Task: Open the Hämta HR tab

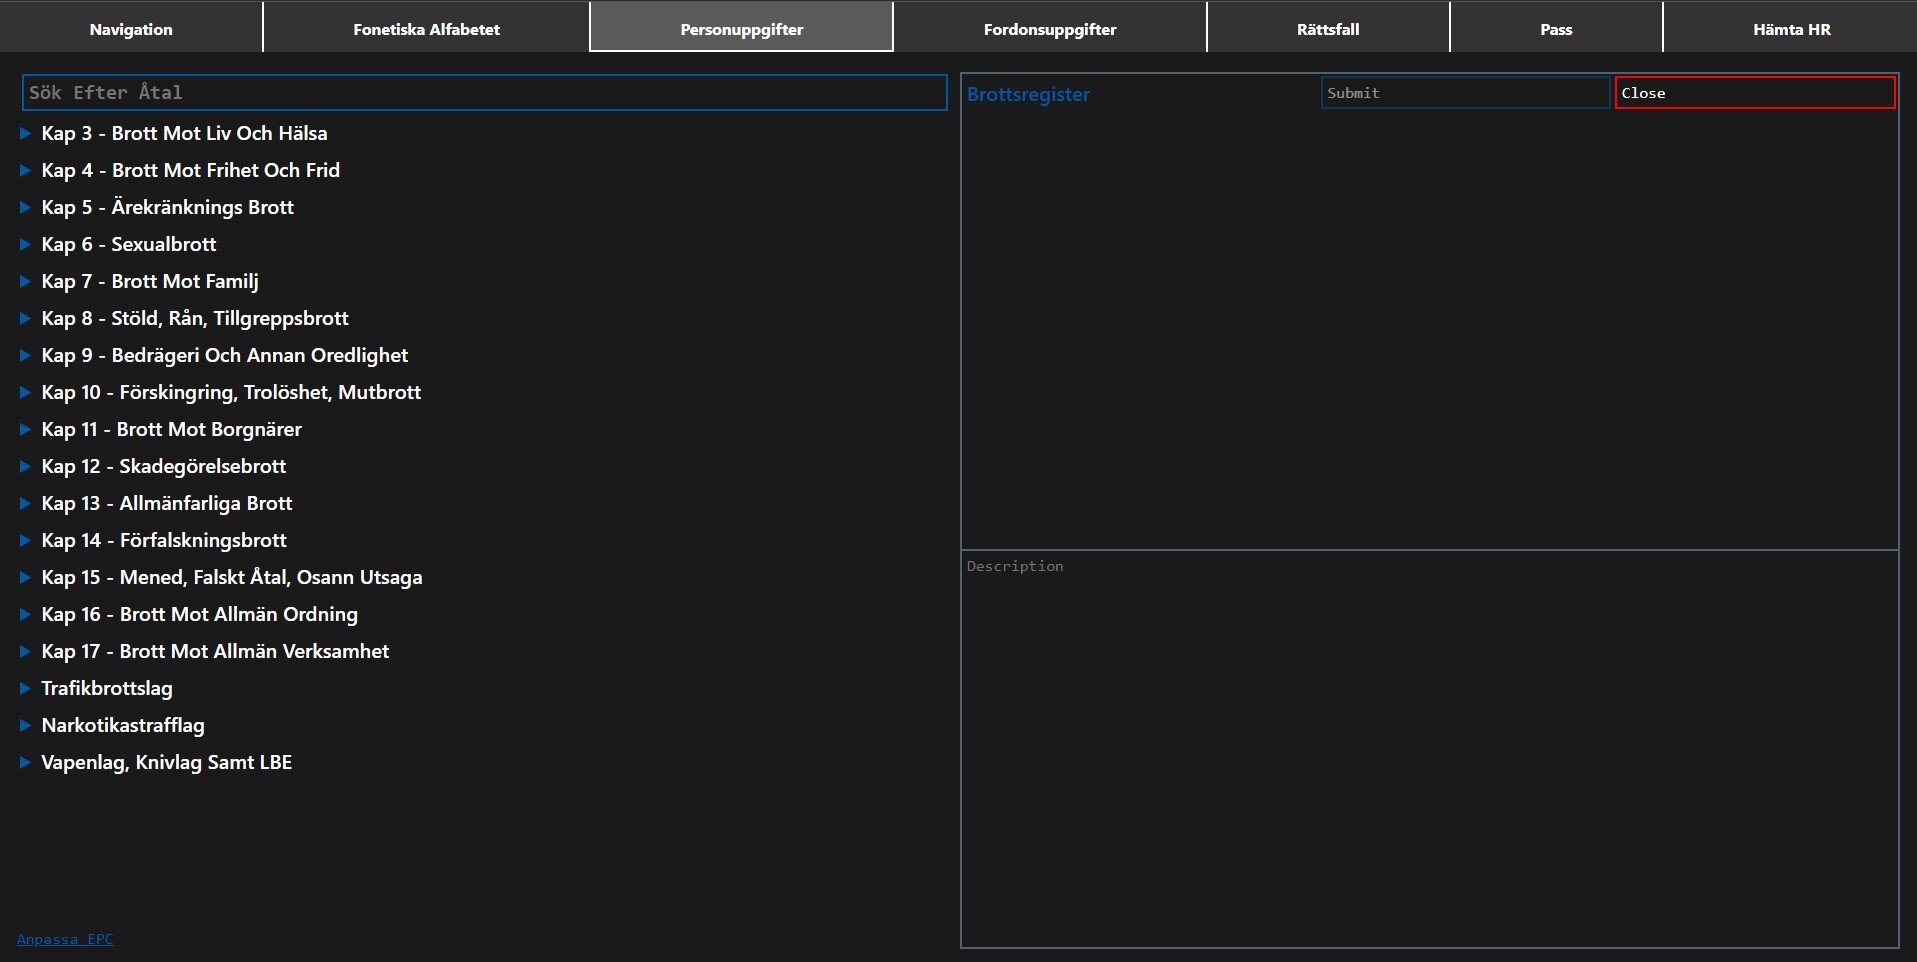Action: coord(1790,29)
